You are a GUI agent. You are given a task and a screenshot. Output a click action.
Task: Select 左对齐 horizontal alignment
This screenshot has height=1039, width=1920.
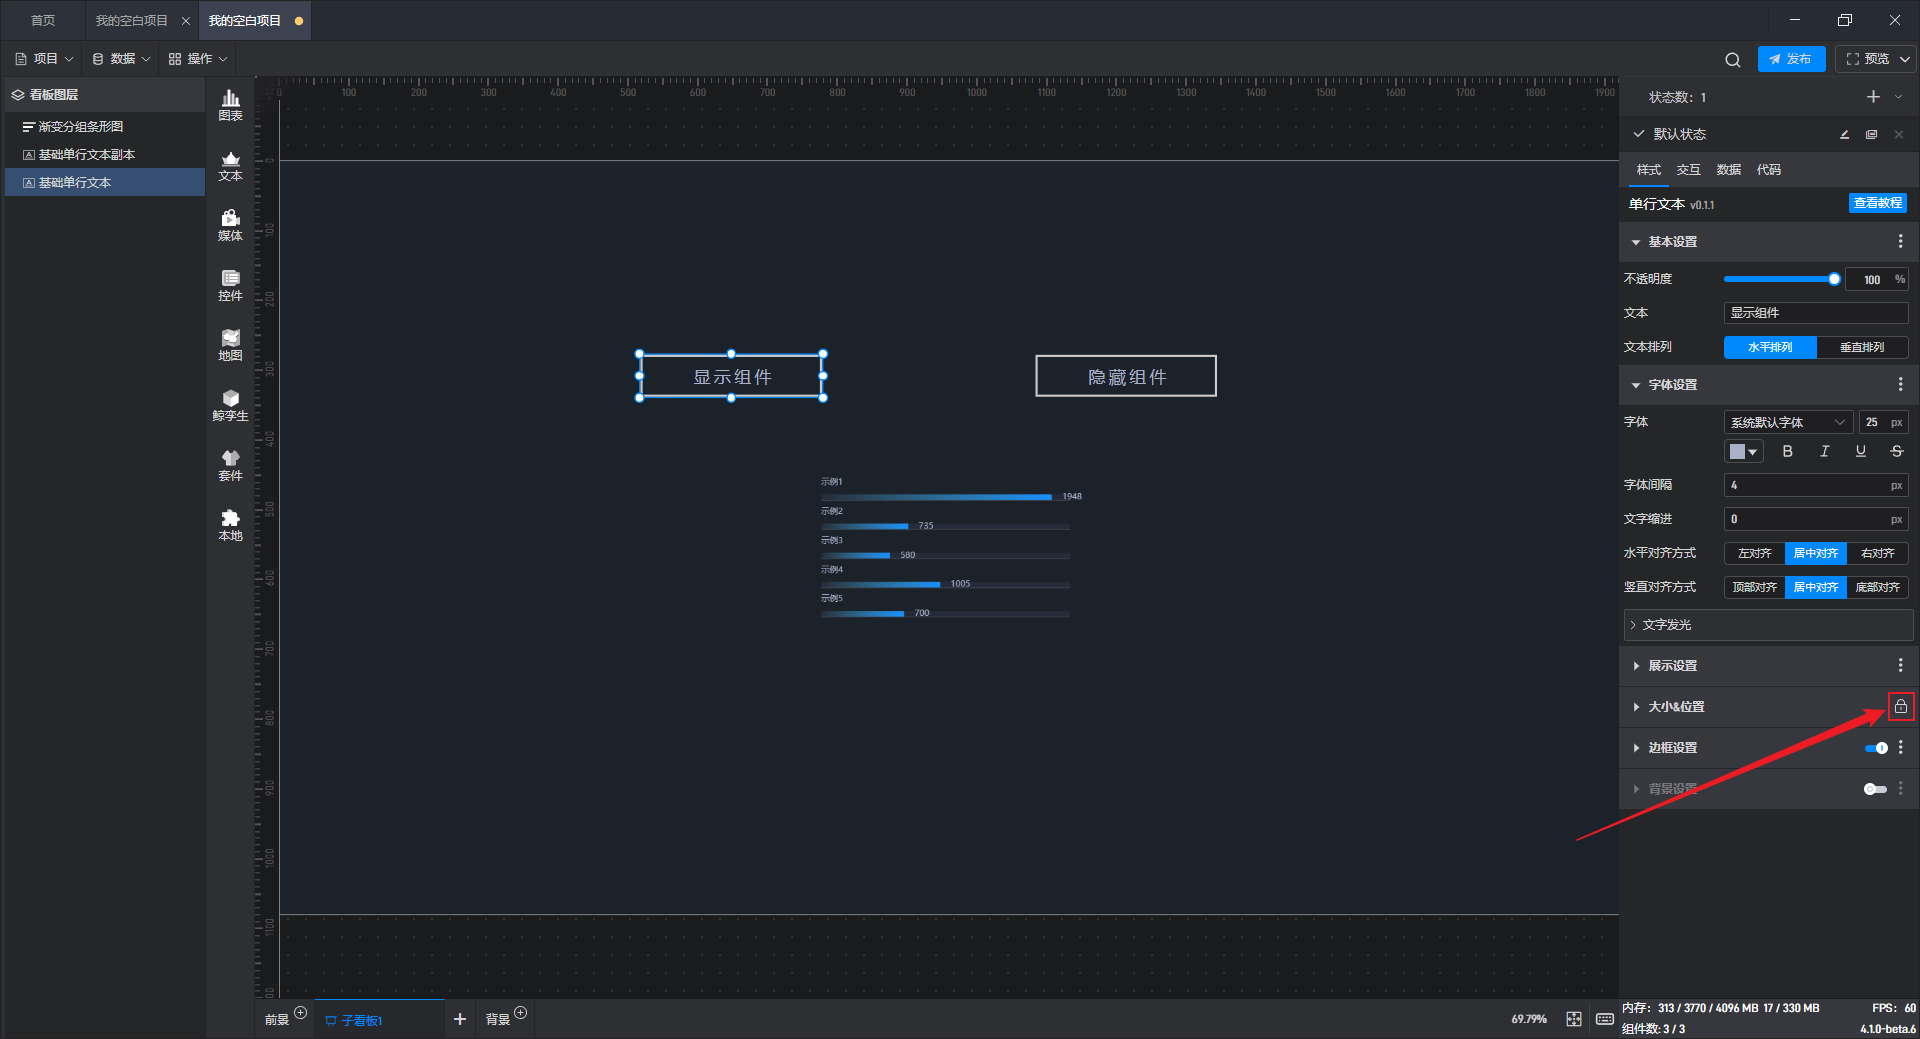coord(1754,553)
